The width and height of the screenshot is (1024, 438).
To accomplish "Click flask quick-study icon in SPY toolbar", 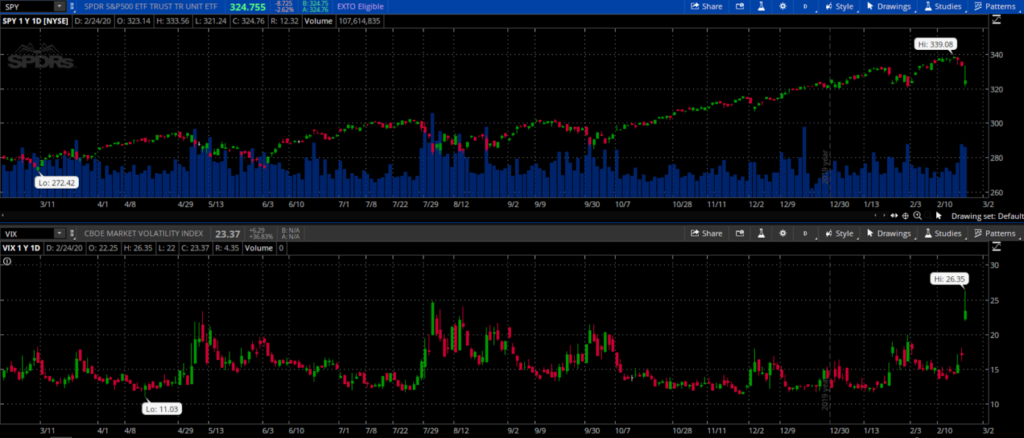I will point(761,7).
